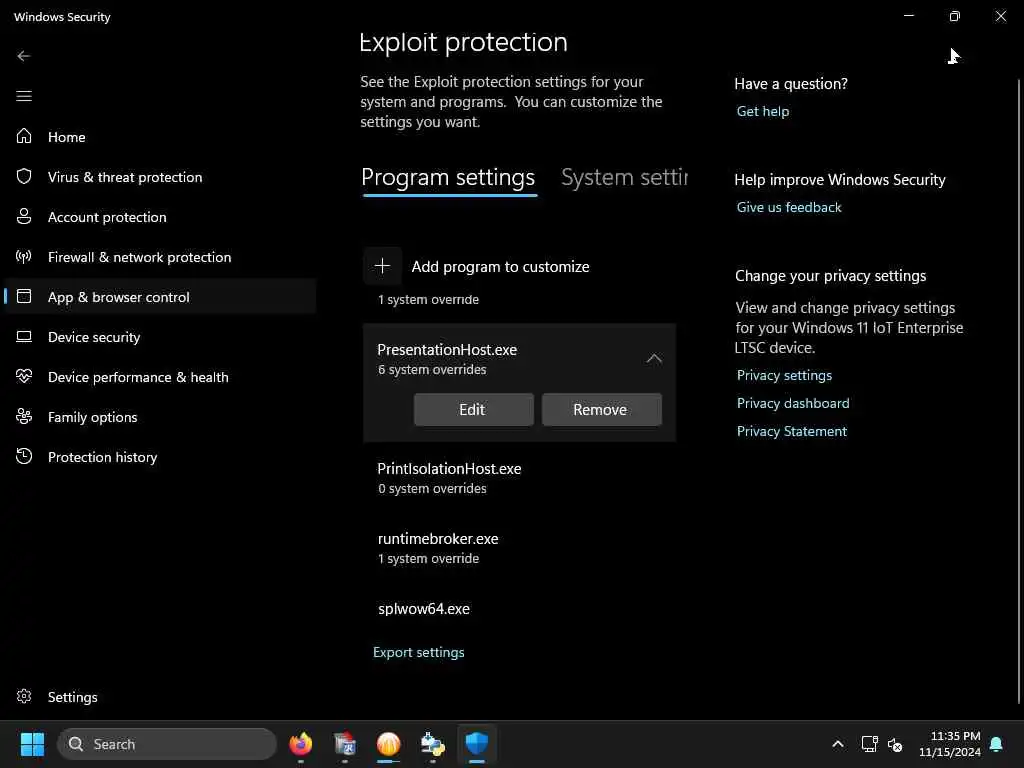This screenshot has height=768, width=1024.
Task: Remove PresentationHost.exe from the list
Action: pos(601,409)
